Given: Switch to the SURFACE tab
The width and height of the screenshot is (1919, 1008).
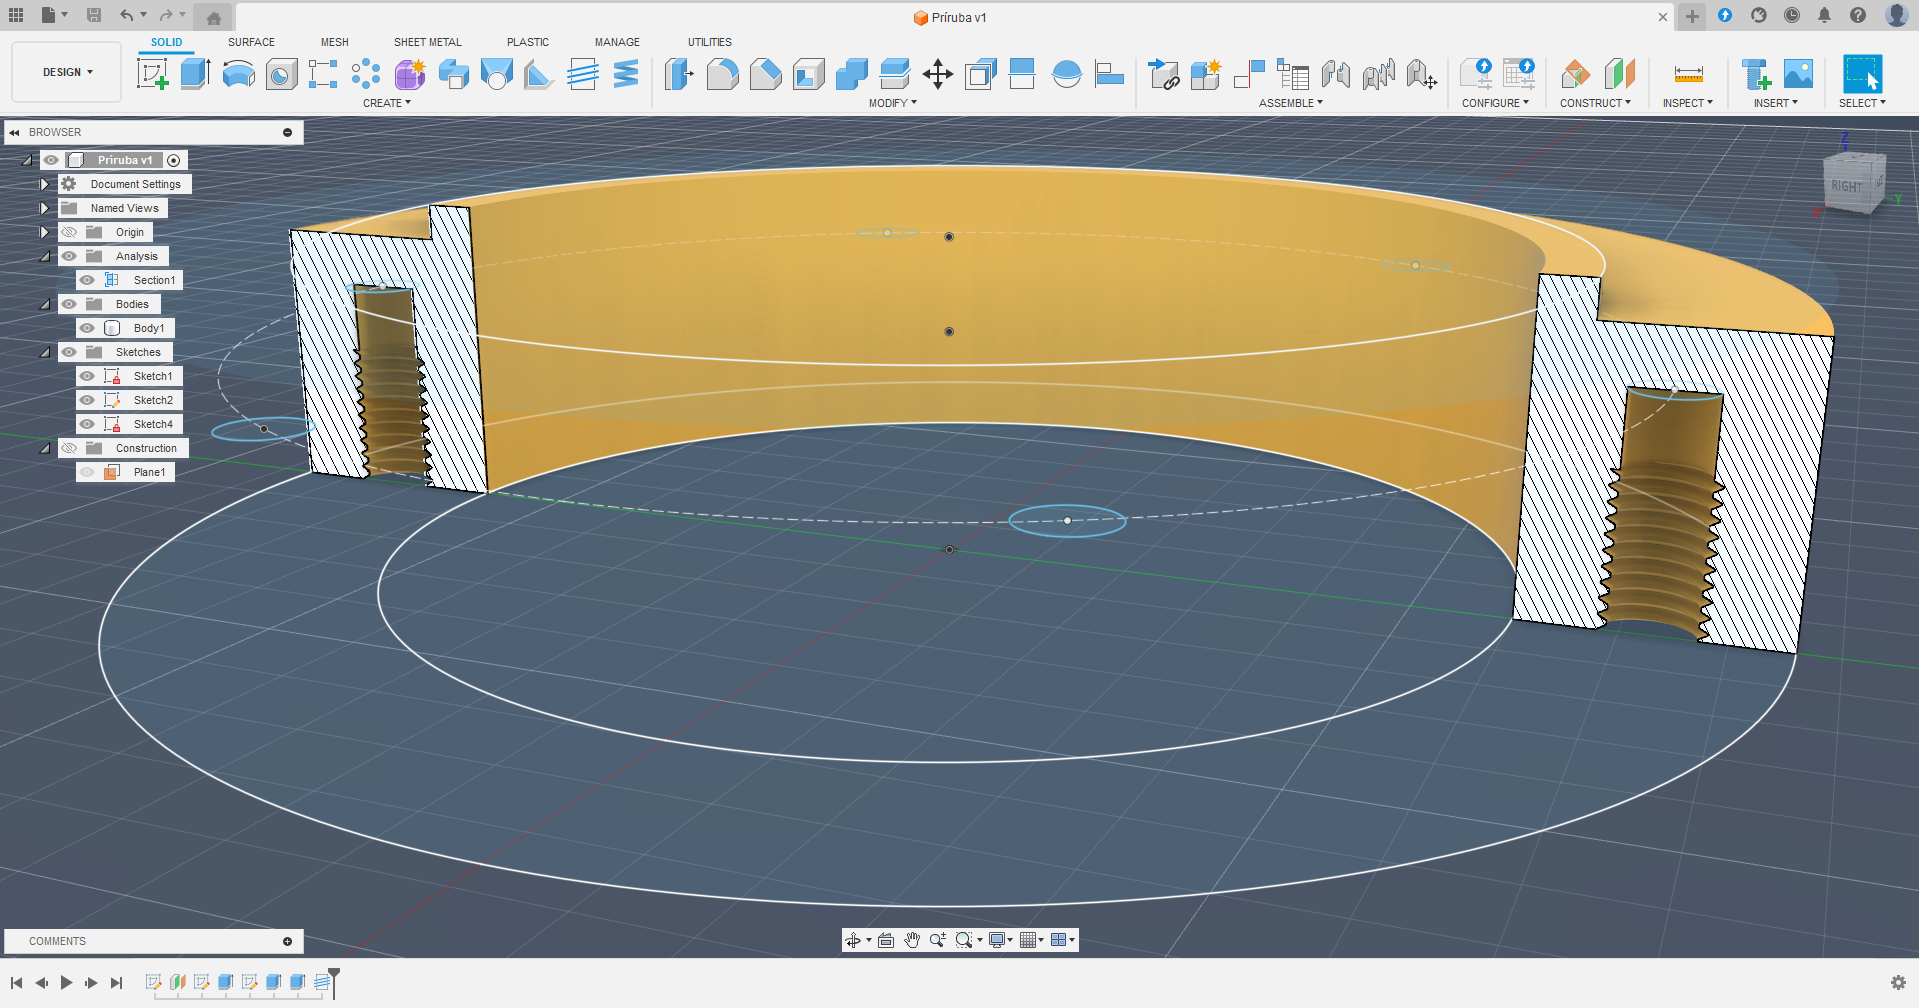Looking at the screenshot, I should [251, 42].
